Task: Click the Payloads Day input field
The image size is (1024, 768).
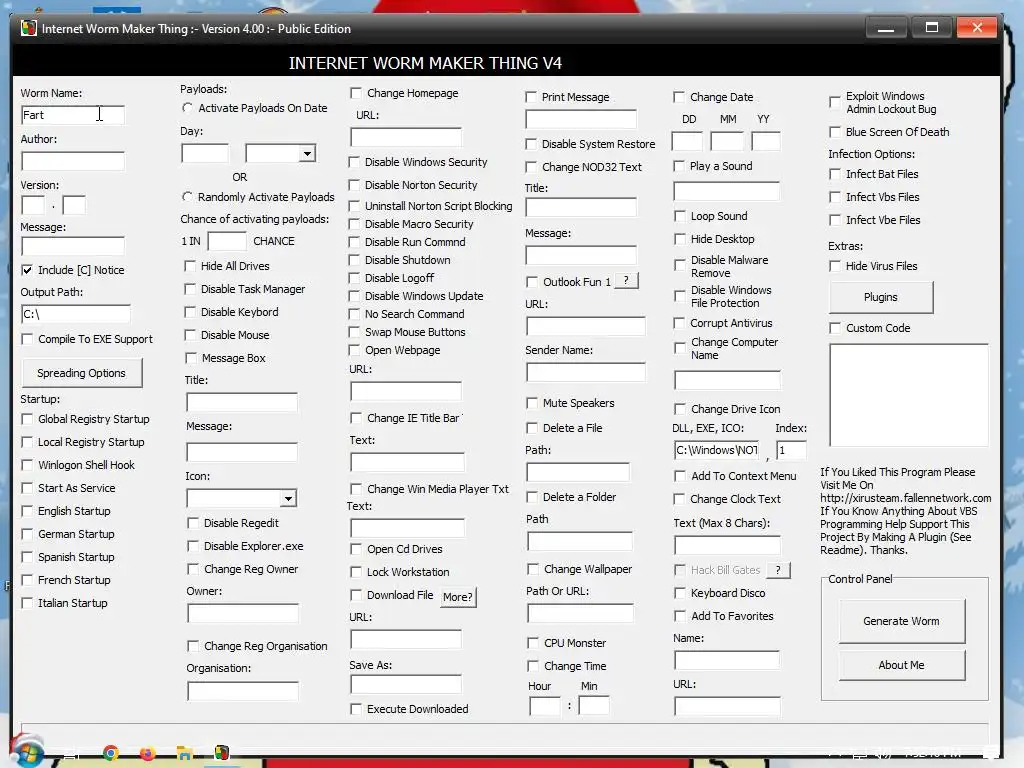Action: coord(205,153)
